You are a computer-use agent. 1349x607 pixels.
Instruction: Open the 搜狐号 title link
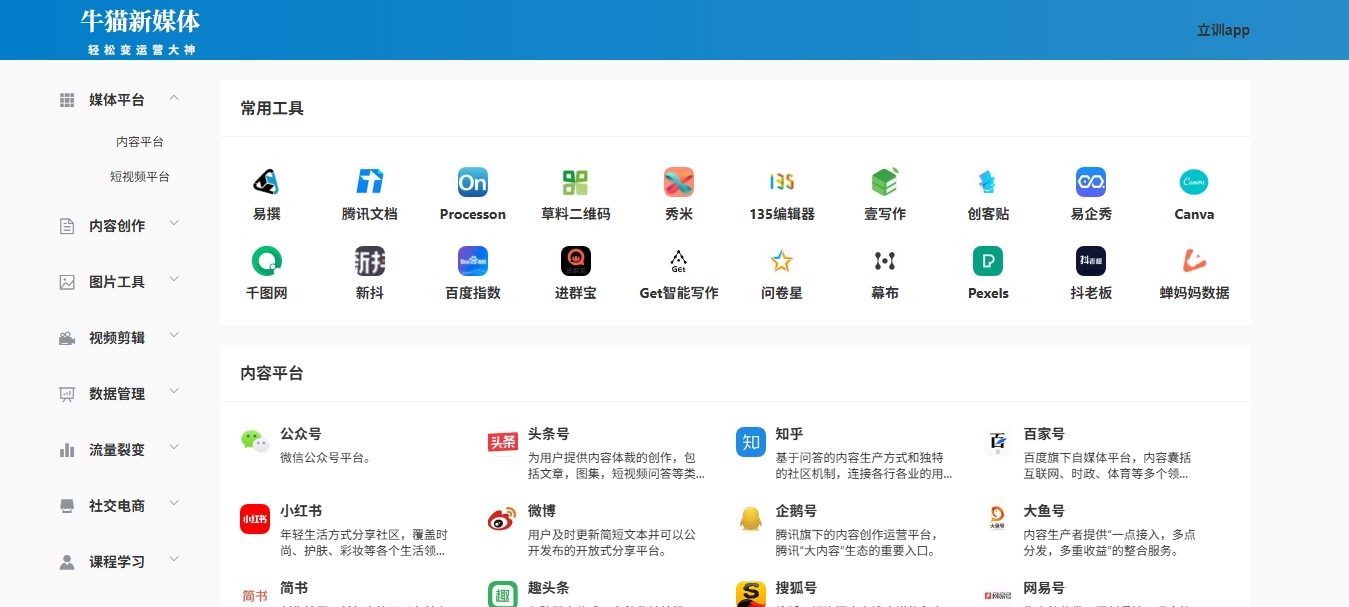796,588
